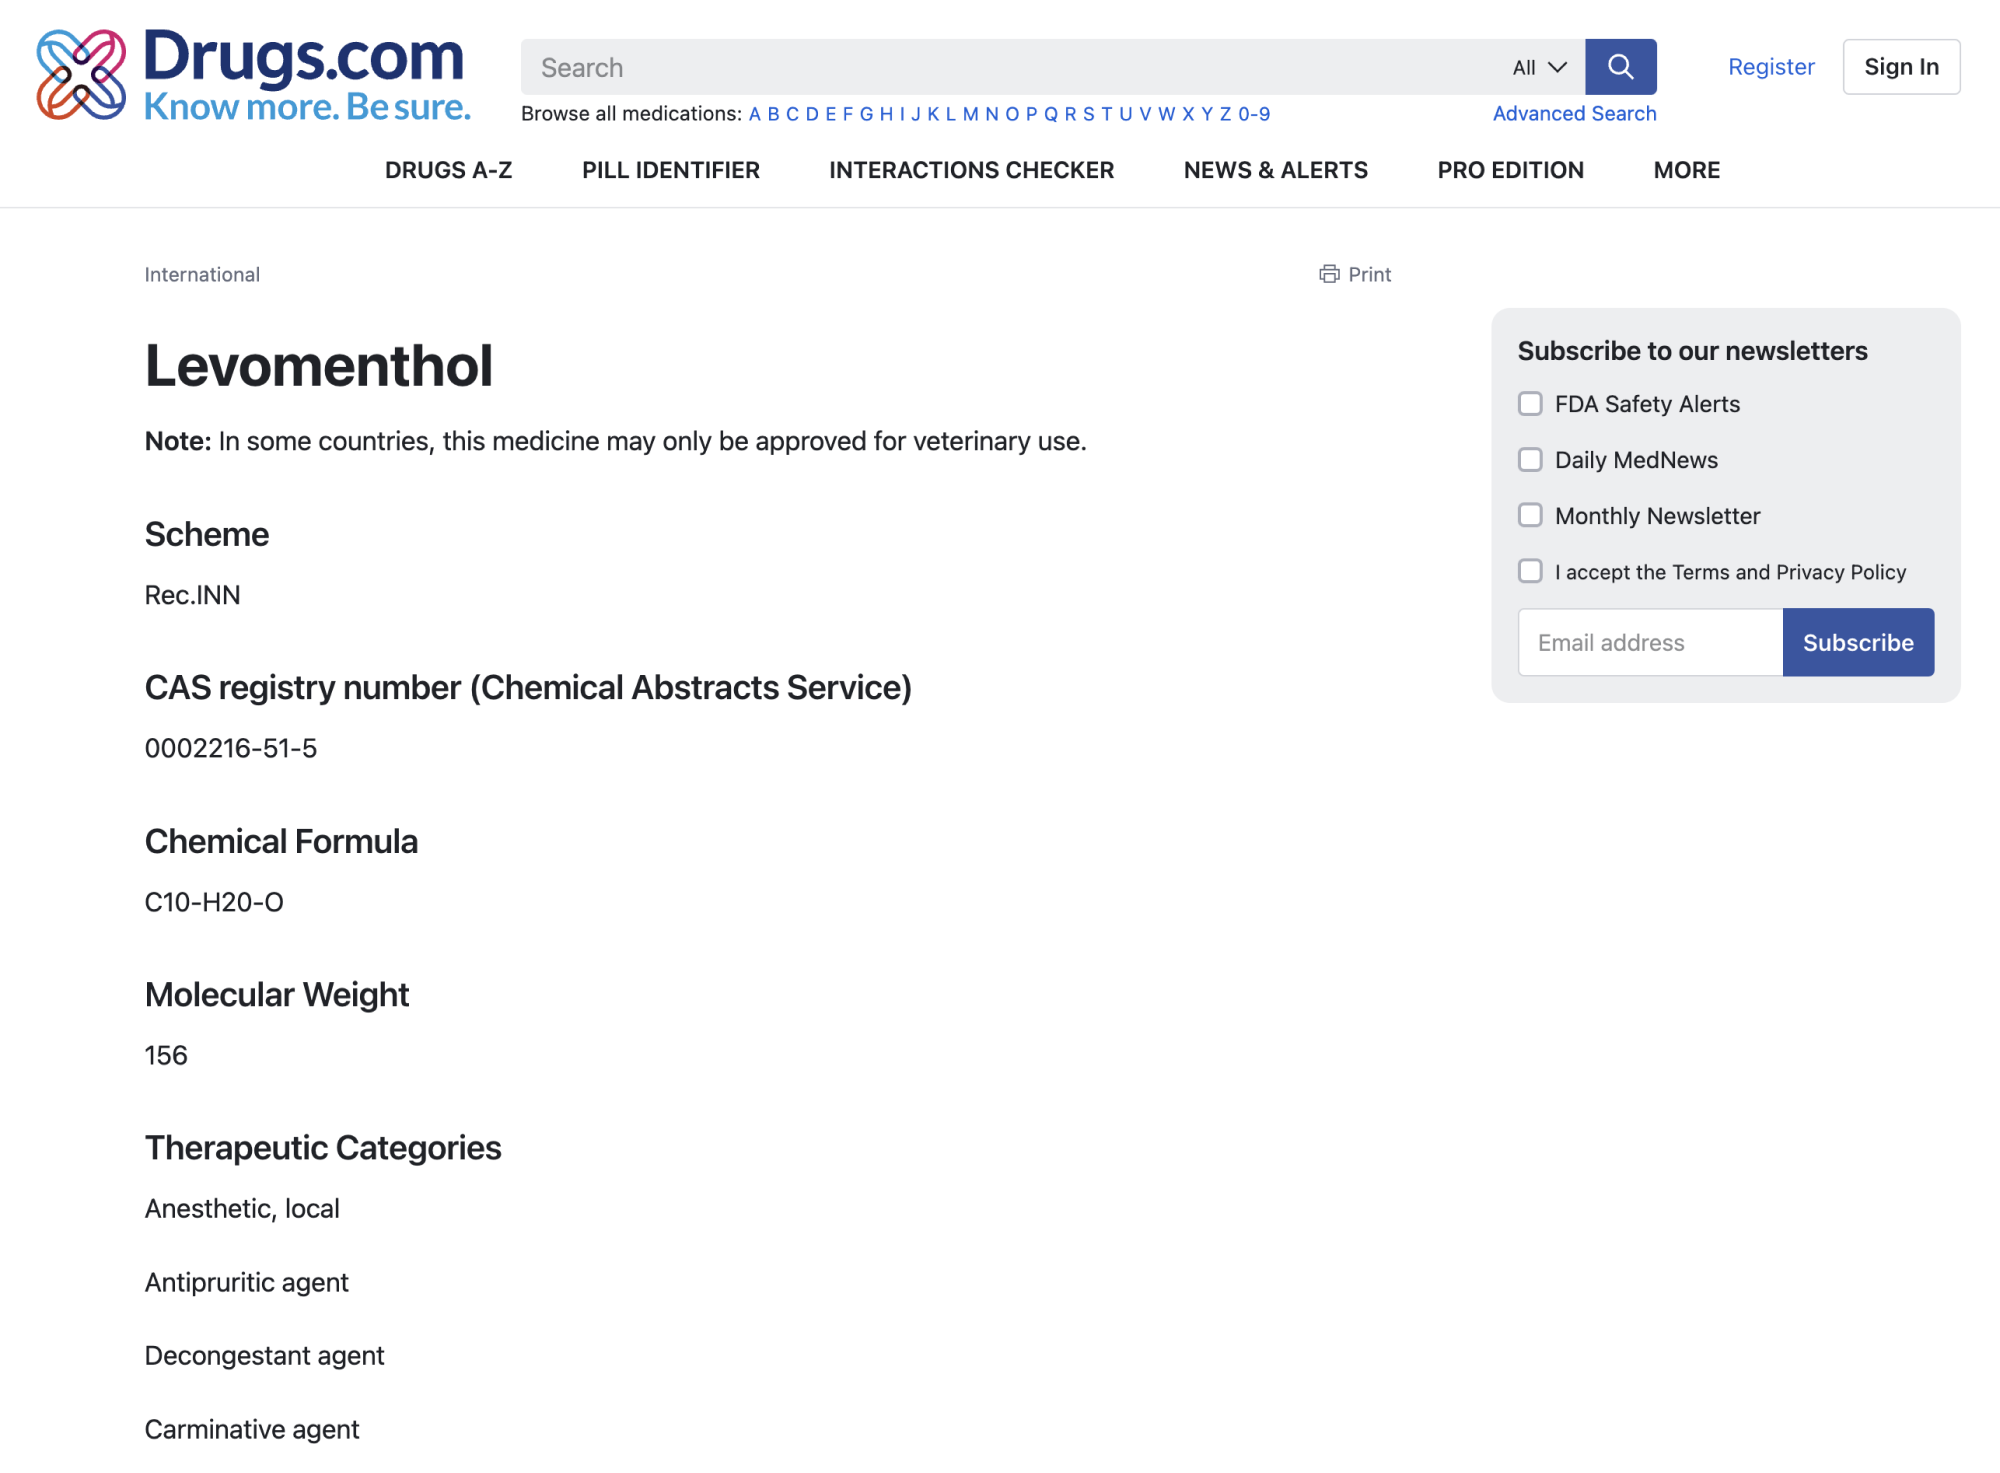Click the DRUGS A-Z menu item

(x=449, y=169)
